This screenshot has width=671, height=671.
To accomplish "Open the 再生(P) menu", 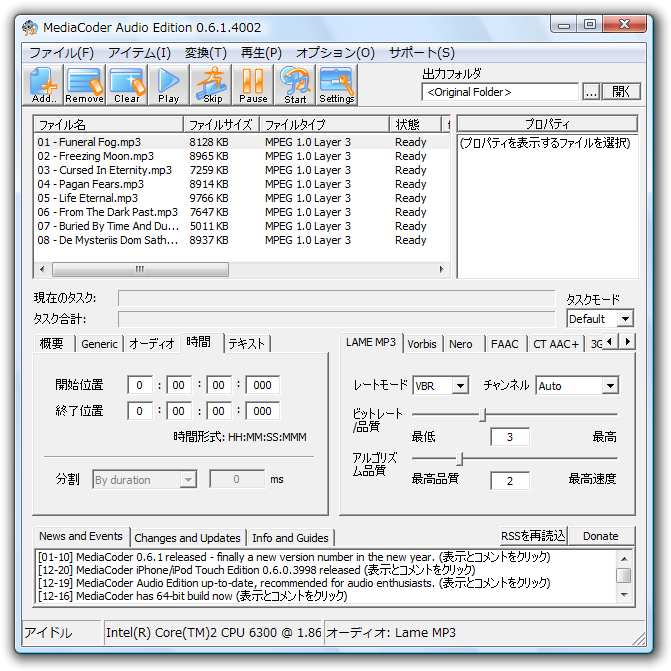I will [261, 53].
